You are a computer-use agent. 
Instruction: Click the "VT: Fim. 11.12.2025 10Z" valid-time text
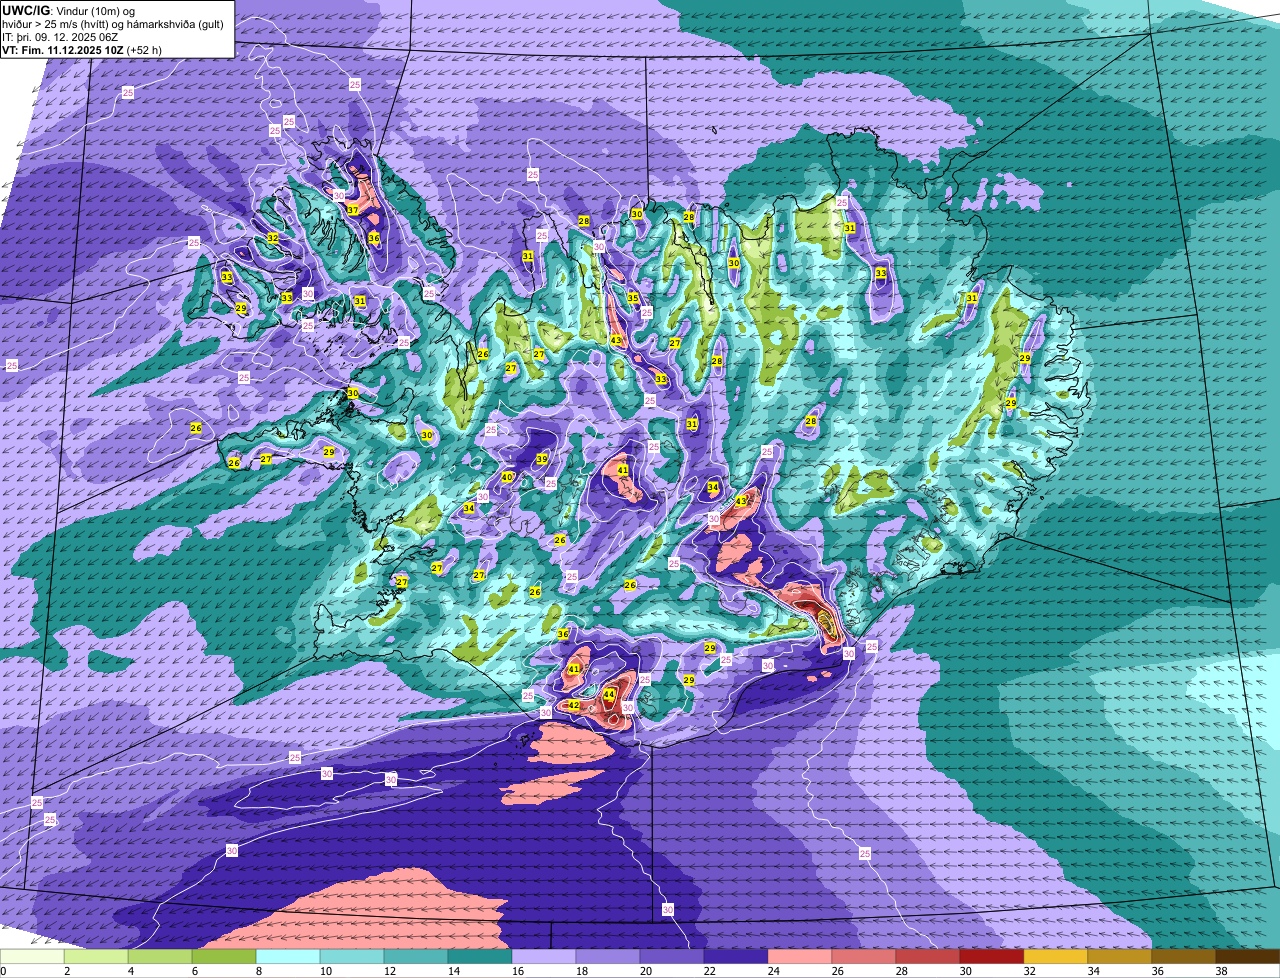point(63,49)
